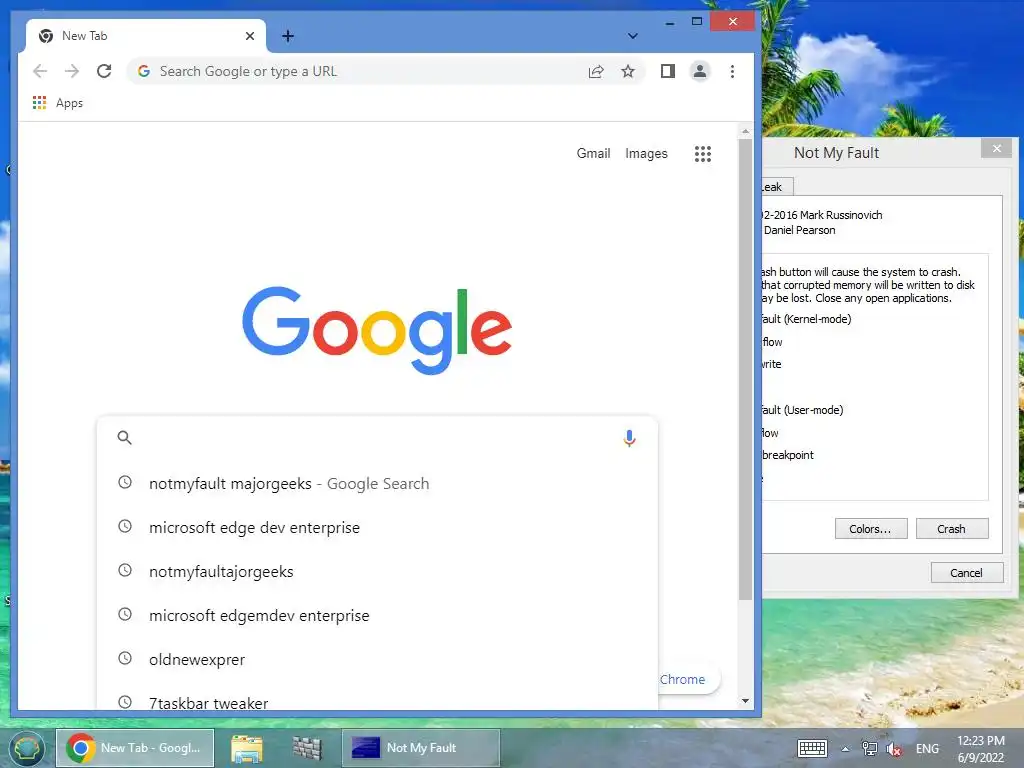The image size is (1024, 768).
Task: Select suggestion oldnewexprer
Action: coord(377,659)
